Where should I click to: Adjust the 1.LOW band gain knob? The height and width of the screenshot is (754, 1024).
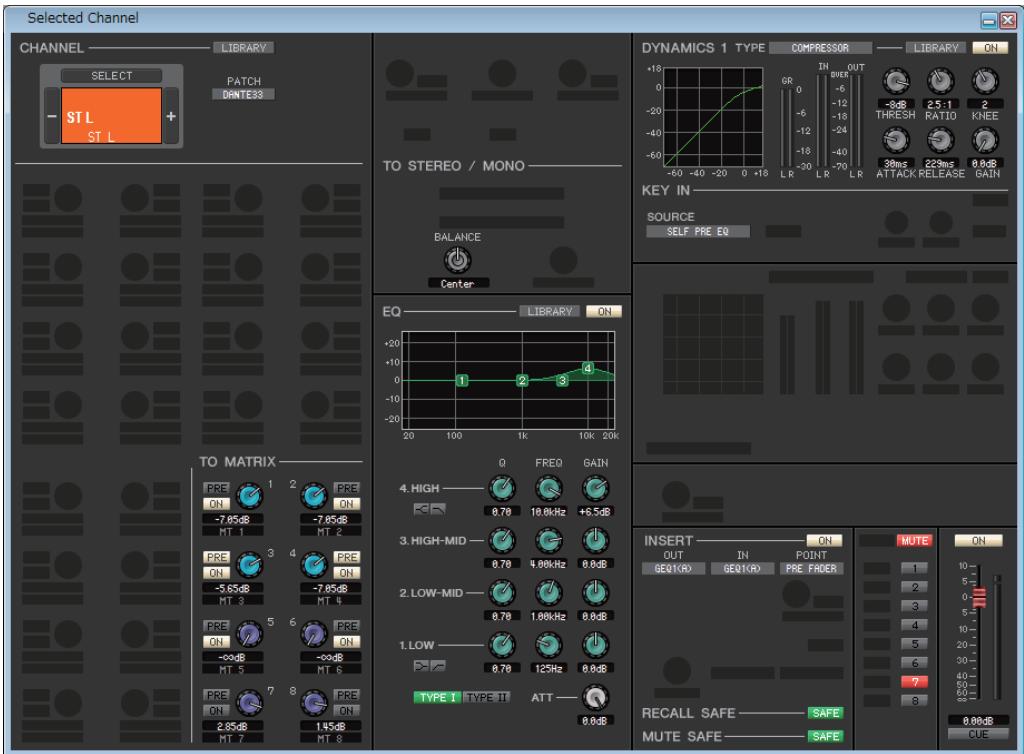point(595,645)
